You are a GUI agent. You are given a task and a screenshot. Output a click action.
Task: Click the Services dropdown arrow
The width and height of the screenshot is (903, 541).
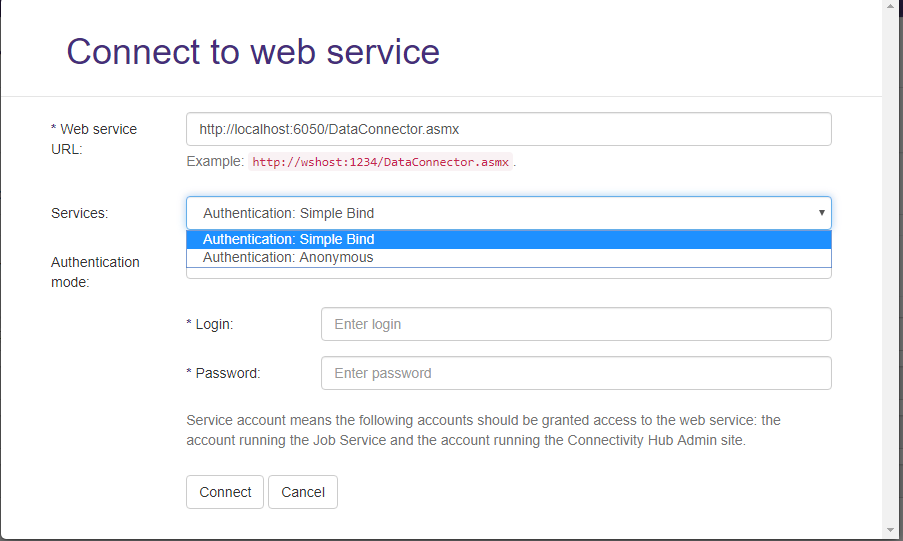tap(821, 213)
